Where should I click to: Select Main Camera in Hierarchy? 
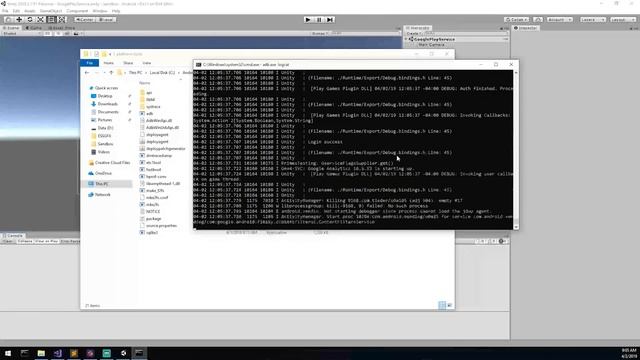[431, 44]
